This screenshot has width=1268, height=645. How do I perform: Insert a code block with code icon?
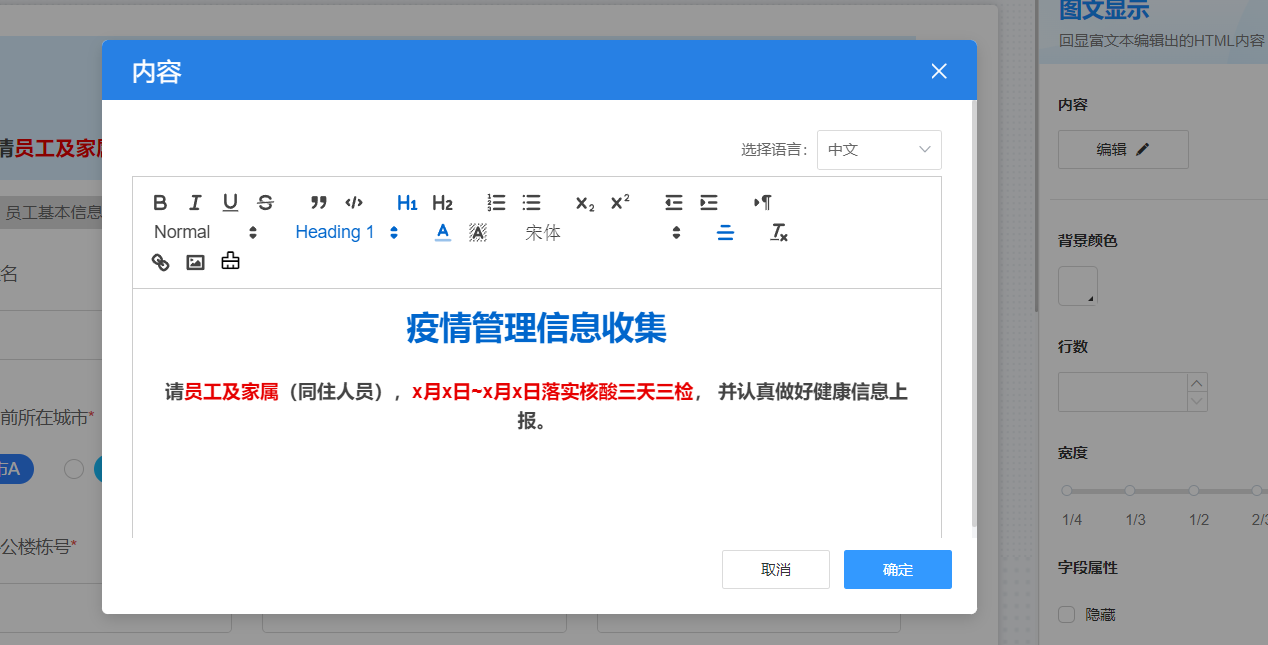[x=353, y=203]
